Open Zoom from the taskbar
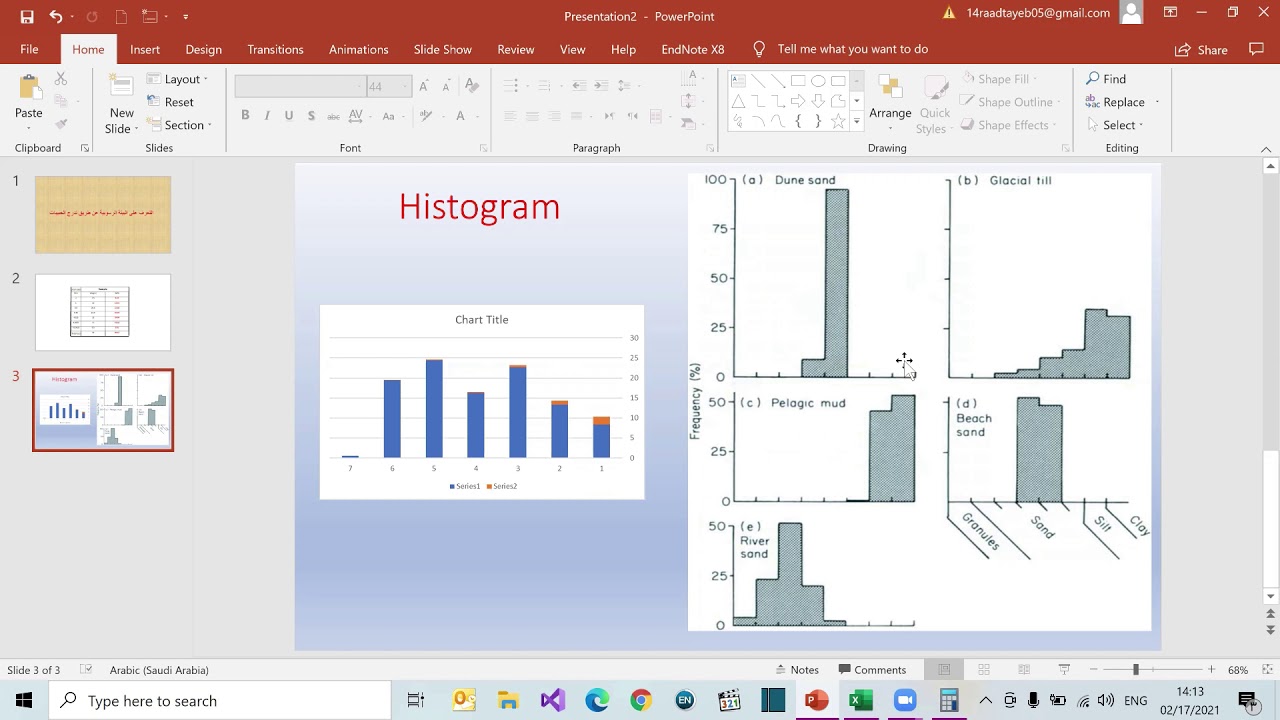The image size is (1280, 720). click(x=905, y=700)
